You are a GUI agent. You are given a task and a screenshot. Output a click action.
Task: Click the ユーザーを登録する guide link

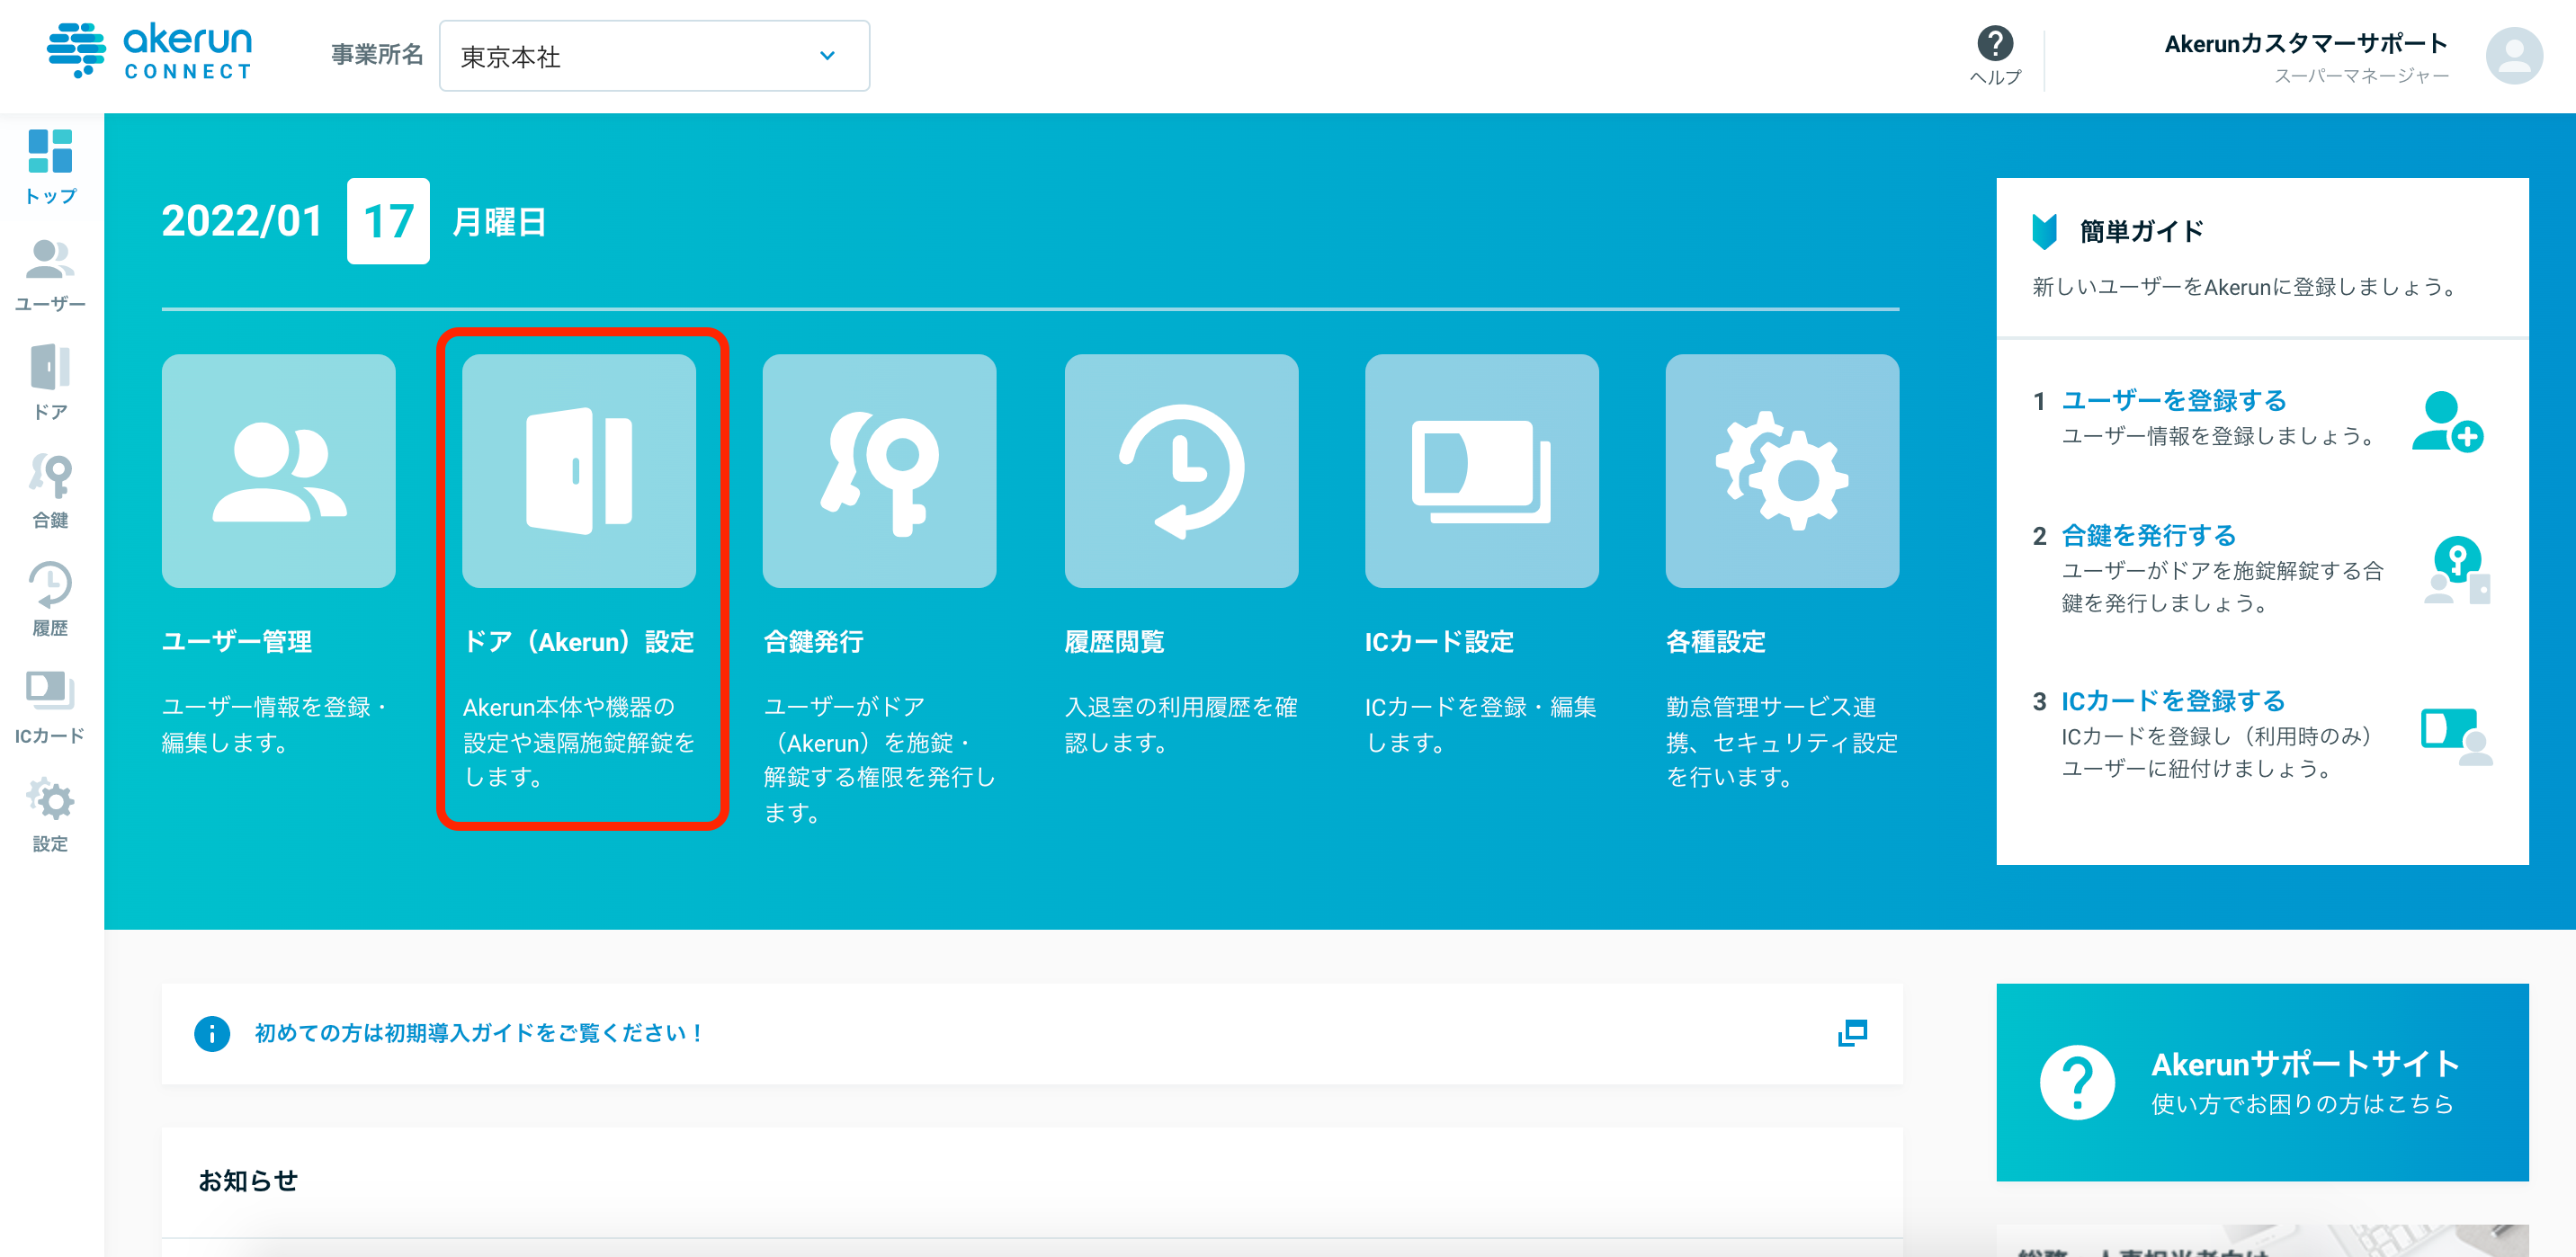pyautogui.click(x=2174, y=400)
